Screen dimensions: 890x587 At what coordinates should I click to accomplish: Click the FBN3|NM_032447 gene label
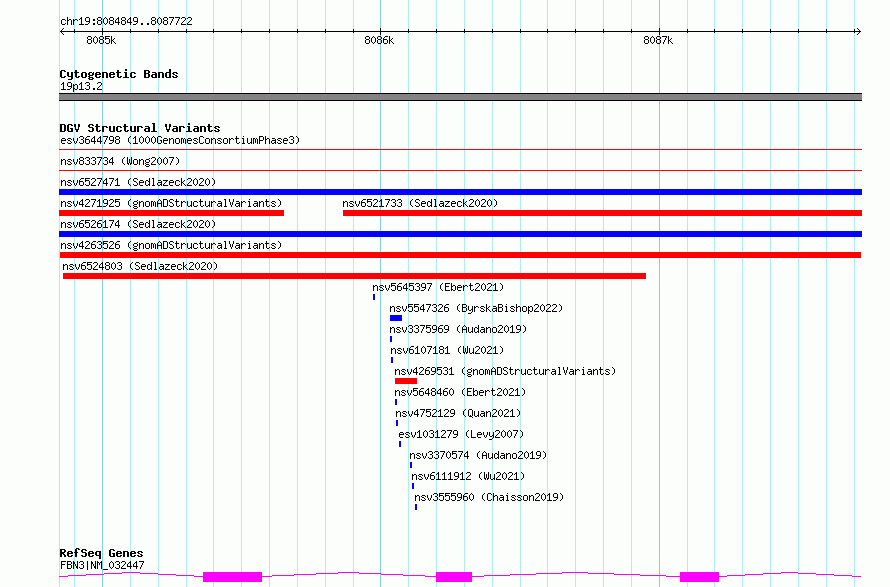(x=102, y=565)
